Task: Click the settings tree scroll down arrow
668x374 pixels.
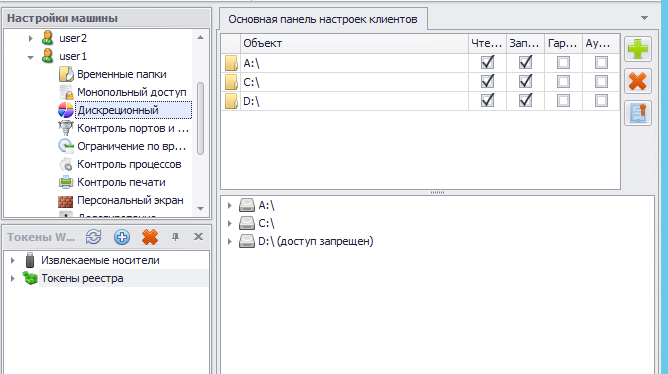Action: click(x=200, y=209)
